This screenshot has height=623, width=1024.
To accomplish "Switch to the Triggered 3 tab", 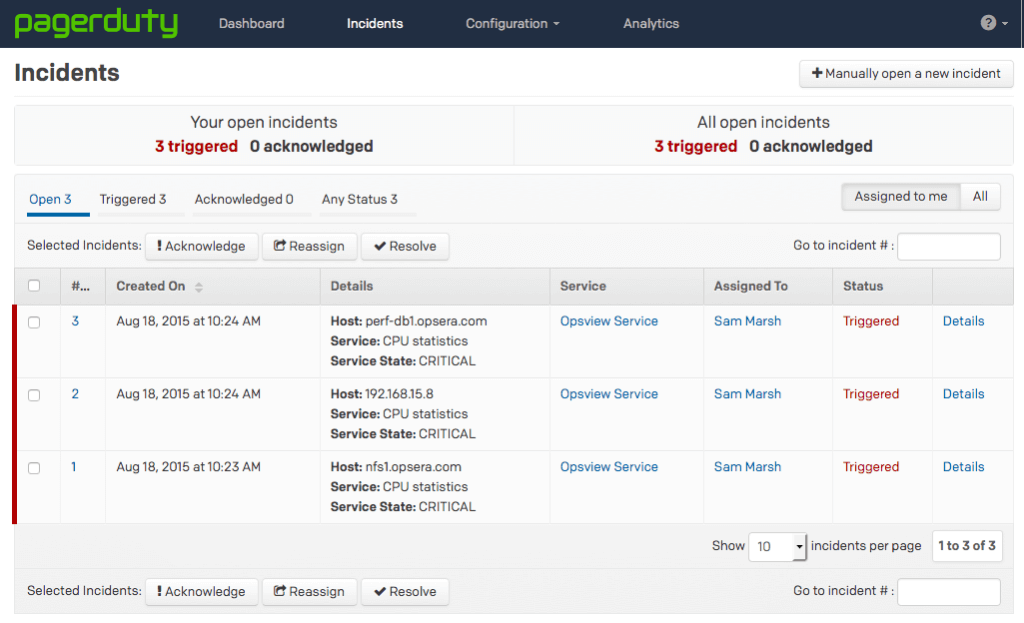I will pos(133,199).
